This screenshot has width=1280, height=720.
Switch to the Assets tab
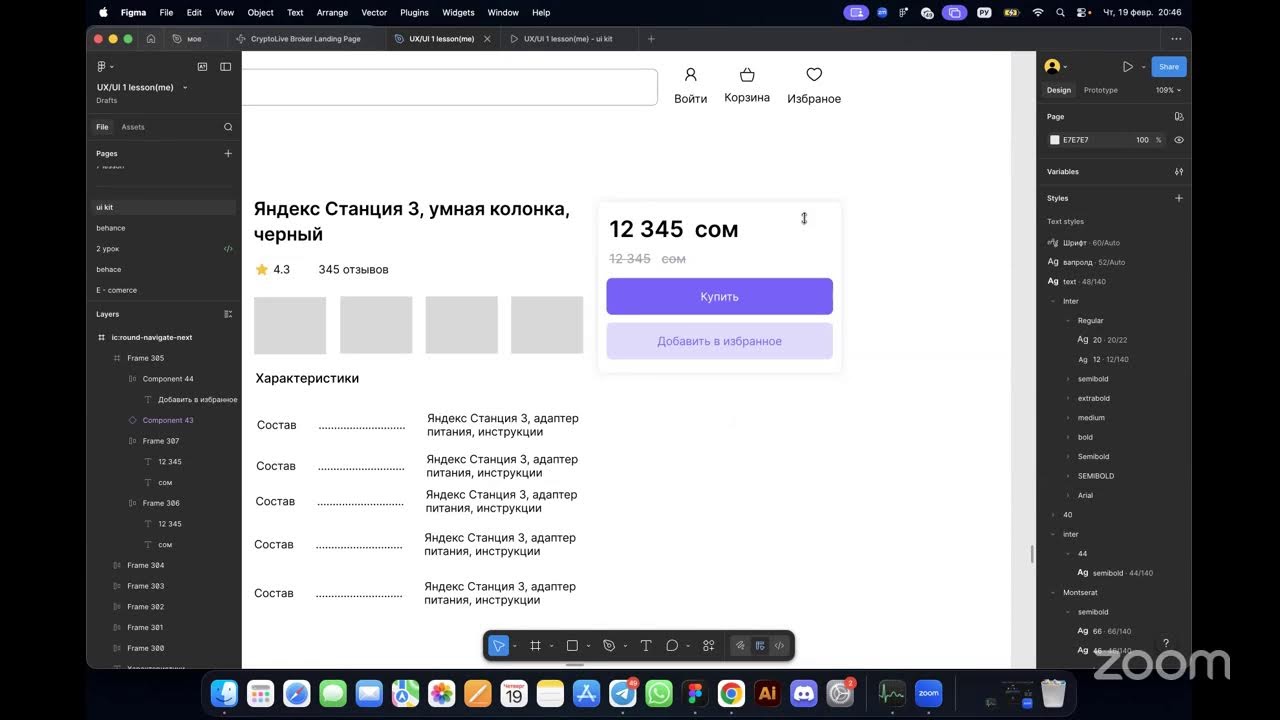point(133,127)
